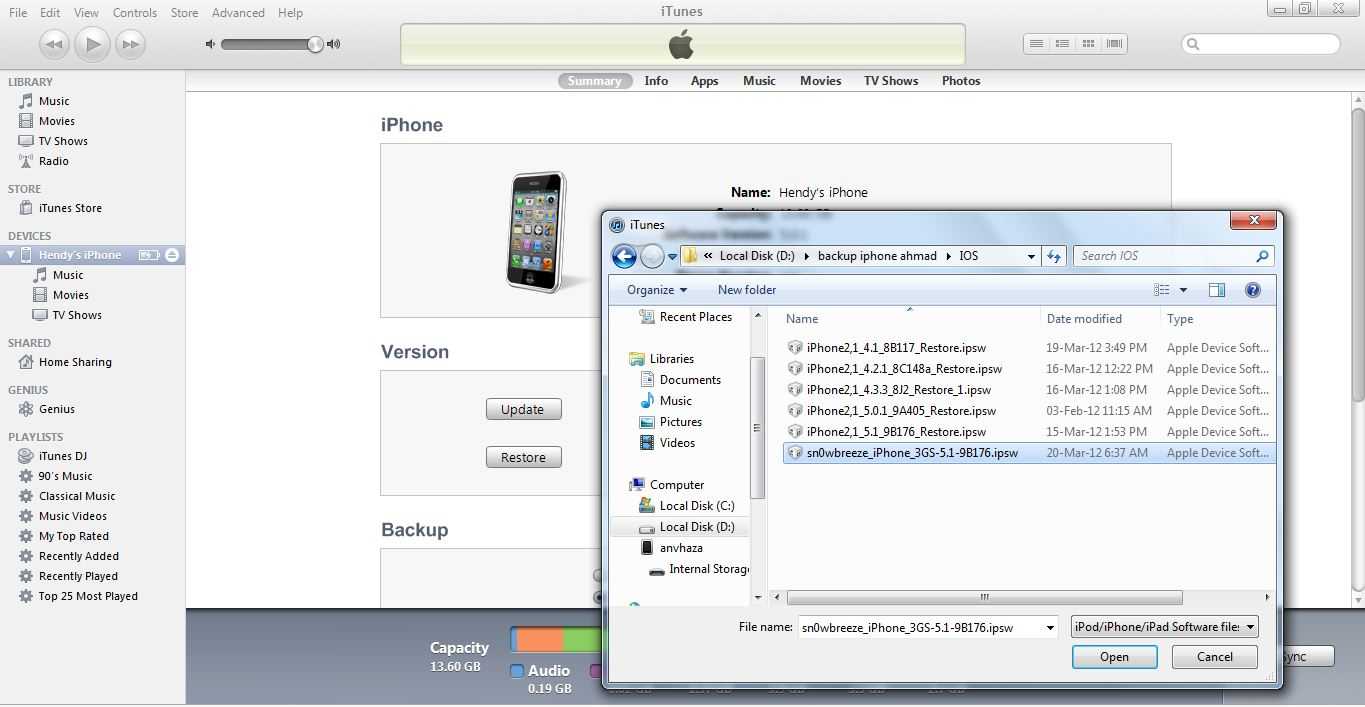The image size is (1365, 707).
Task: Click the Next track fast-forward button
Action: pos(130,44)
